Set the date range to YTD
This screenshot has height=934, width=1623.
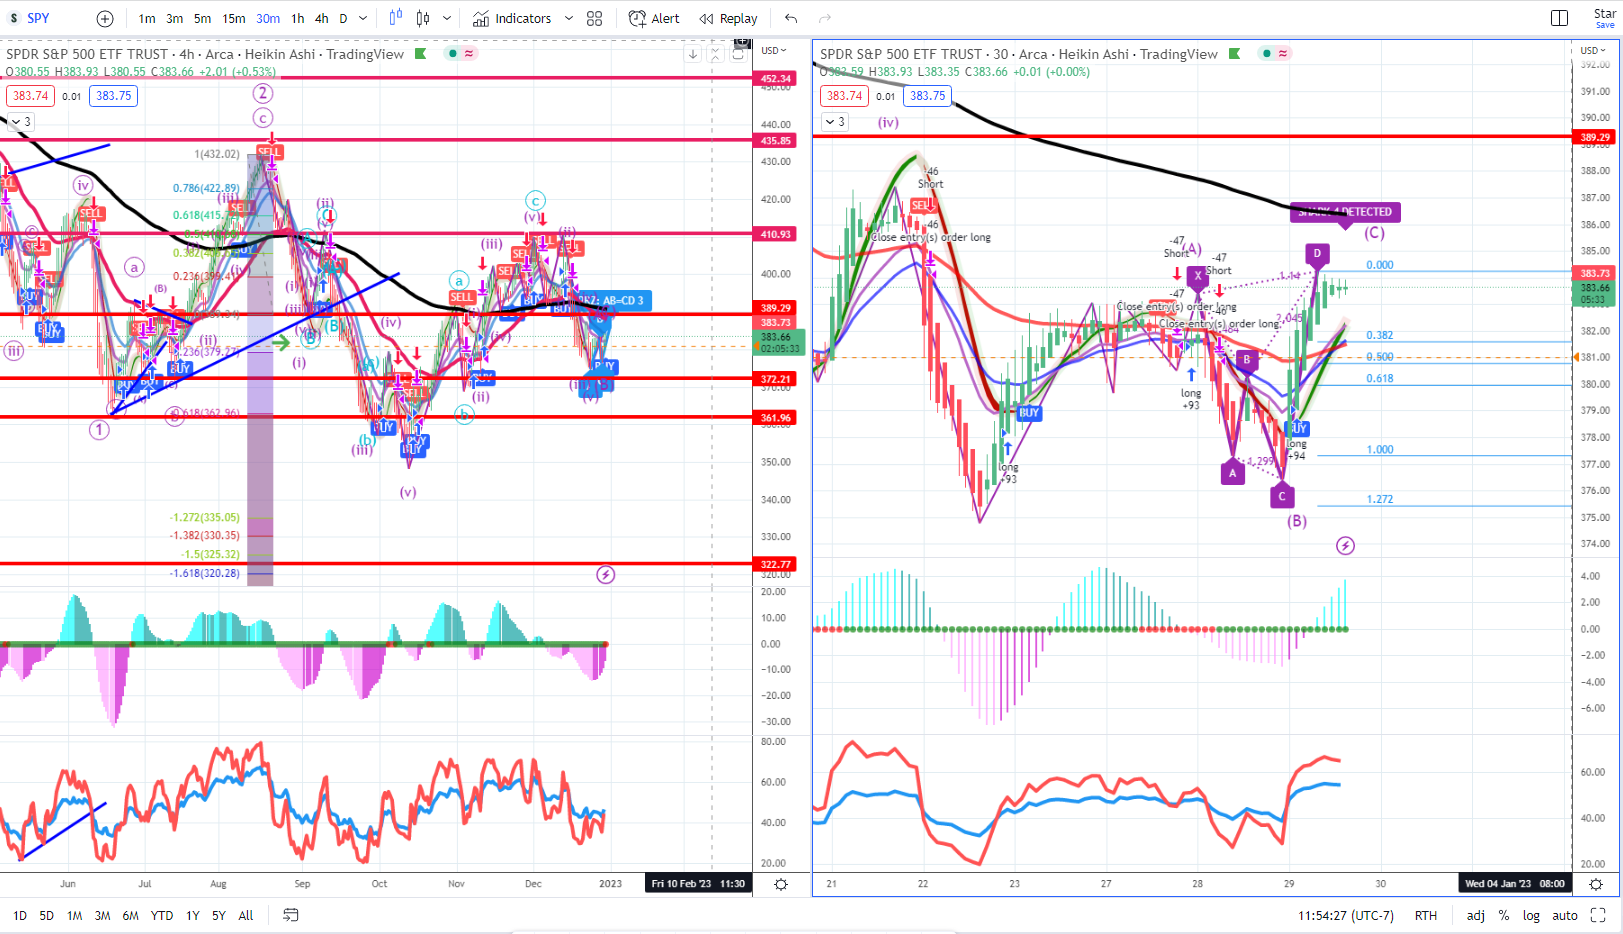click(x=162, y=915)
